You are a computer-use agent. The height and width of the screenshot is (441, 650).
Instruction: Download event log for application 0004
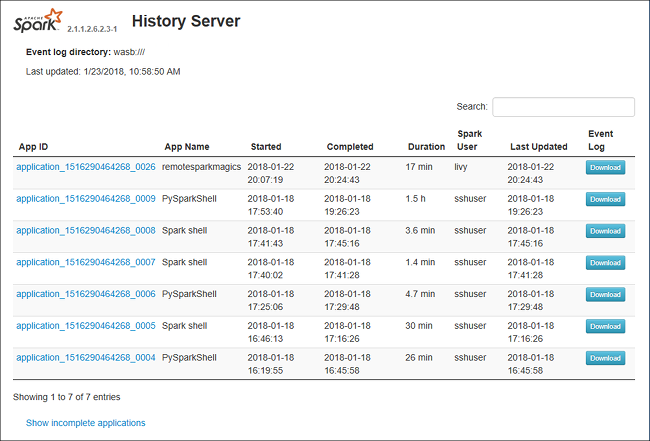(605, 358)
